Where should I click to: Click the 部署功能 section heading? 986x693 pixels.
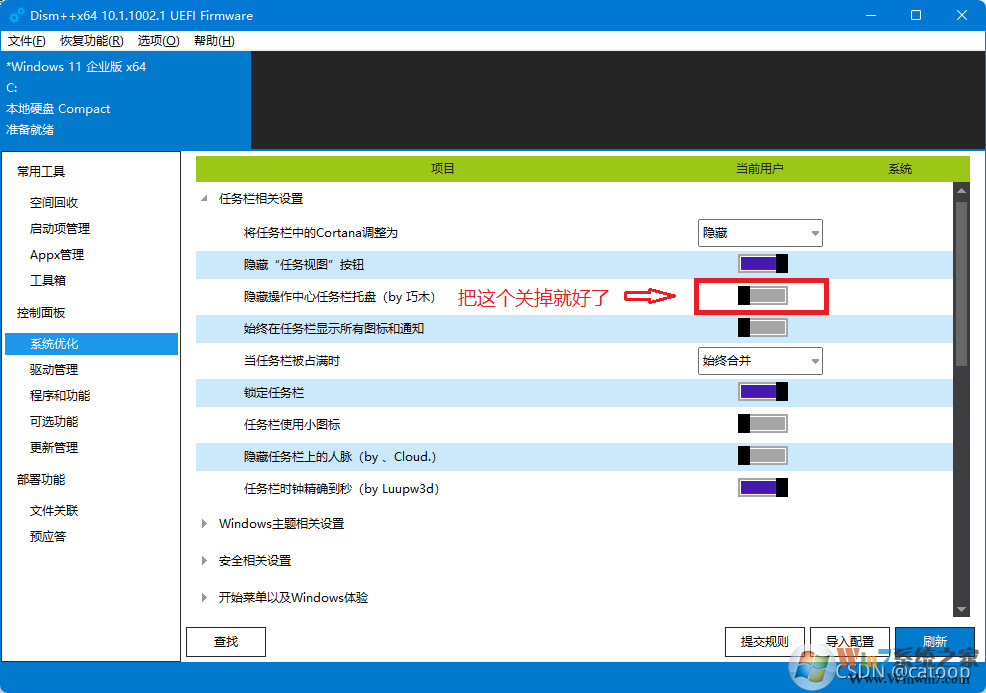[41, 480]
